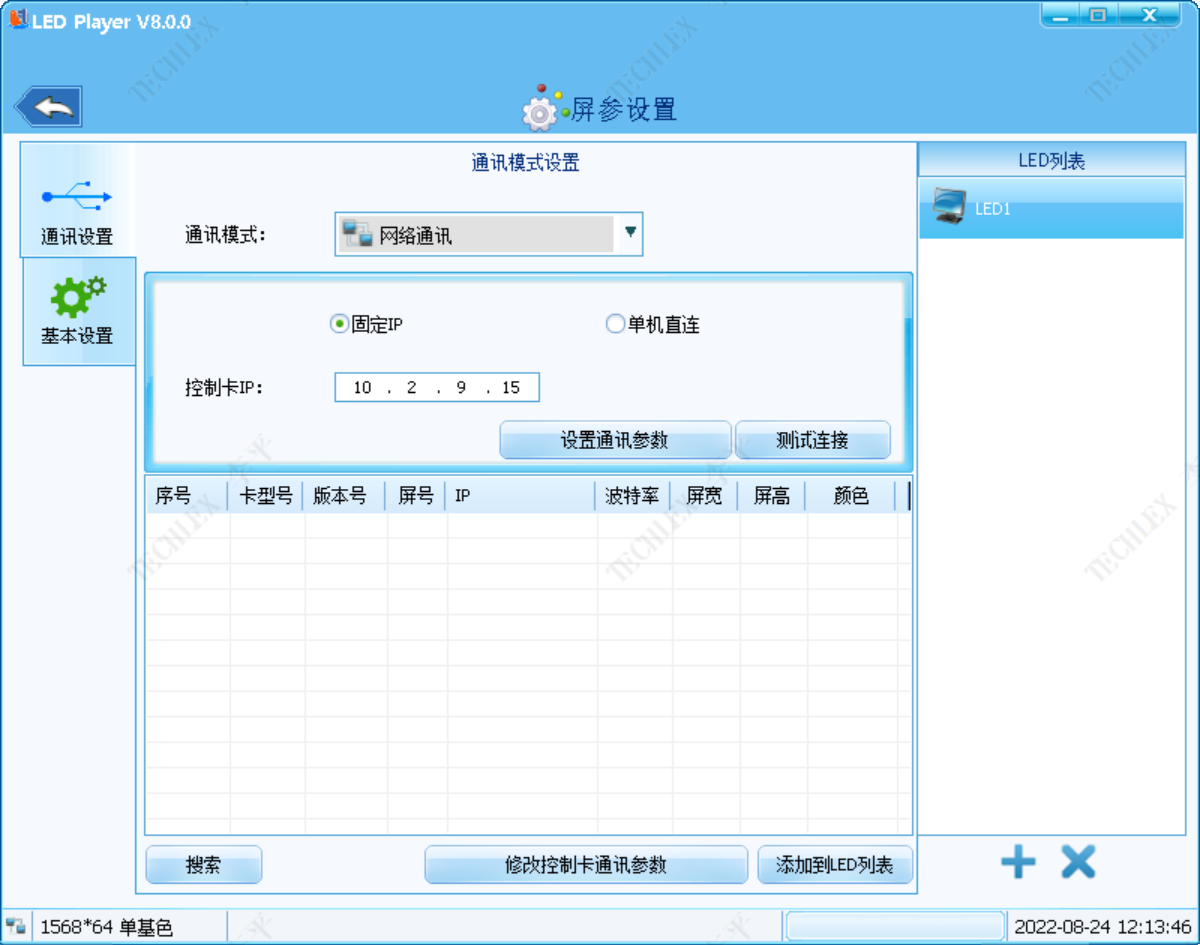Click the 修改控制卡通讯参数 button
This screenshot has height=945, width=1200.
(x=586, y=865)
